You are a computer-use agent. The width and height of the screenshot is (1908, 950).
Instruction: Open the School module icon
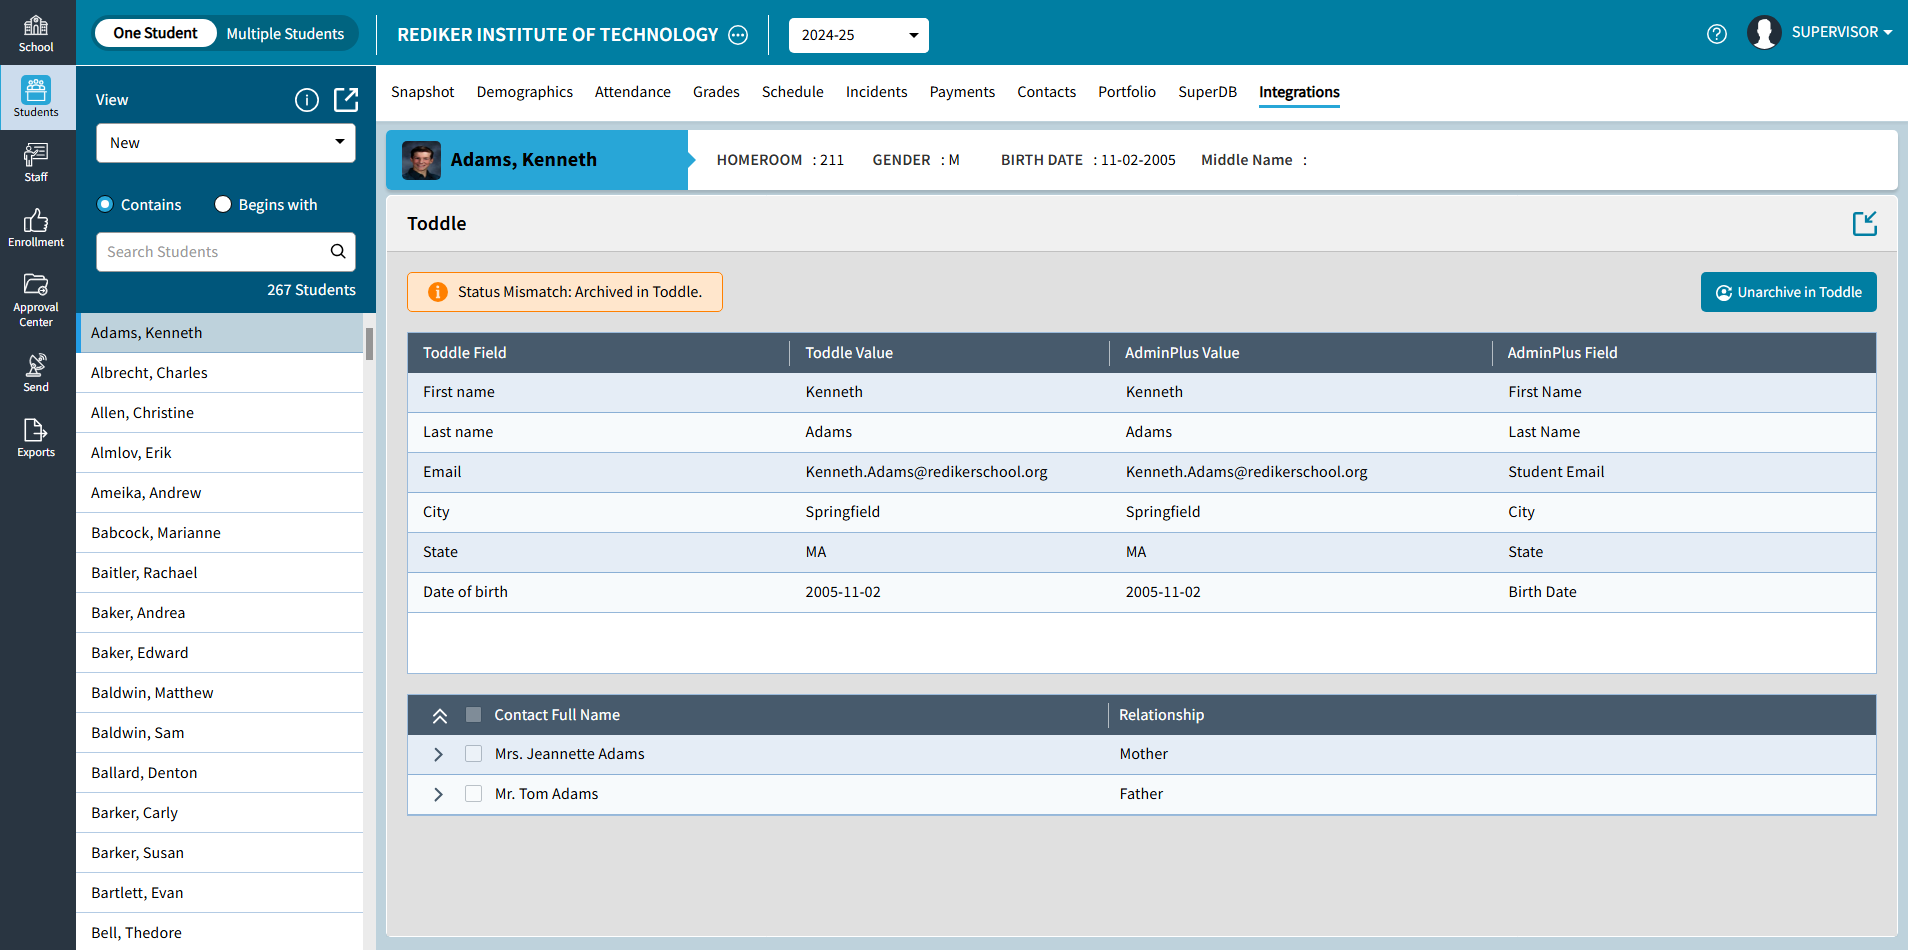pos(36,33)
